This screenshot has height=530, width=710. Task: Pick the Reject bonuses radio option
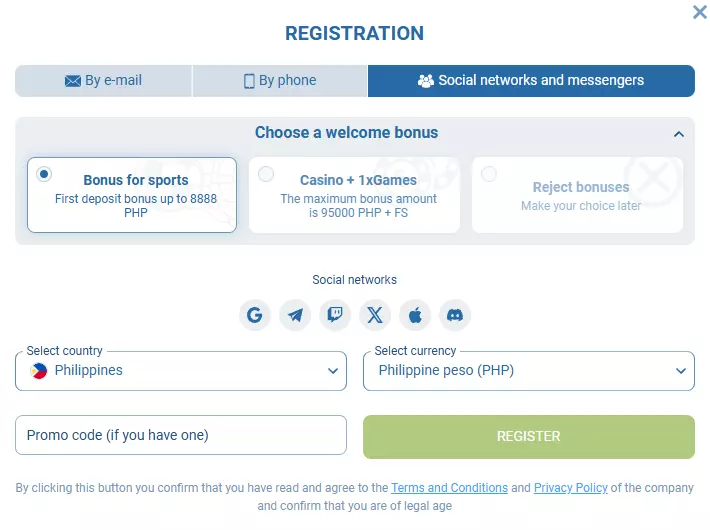pyautogui.click(x=489, y=174)
